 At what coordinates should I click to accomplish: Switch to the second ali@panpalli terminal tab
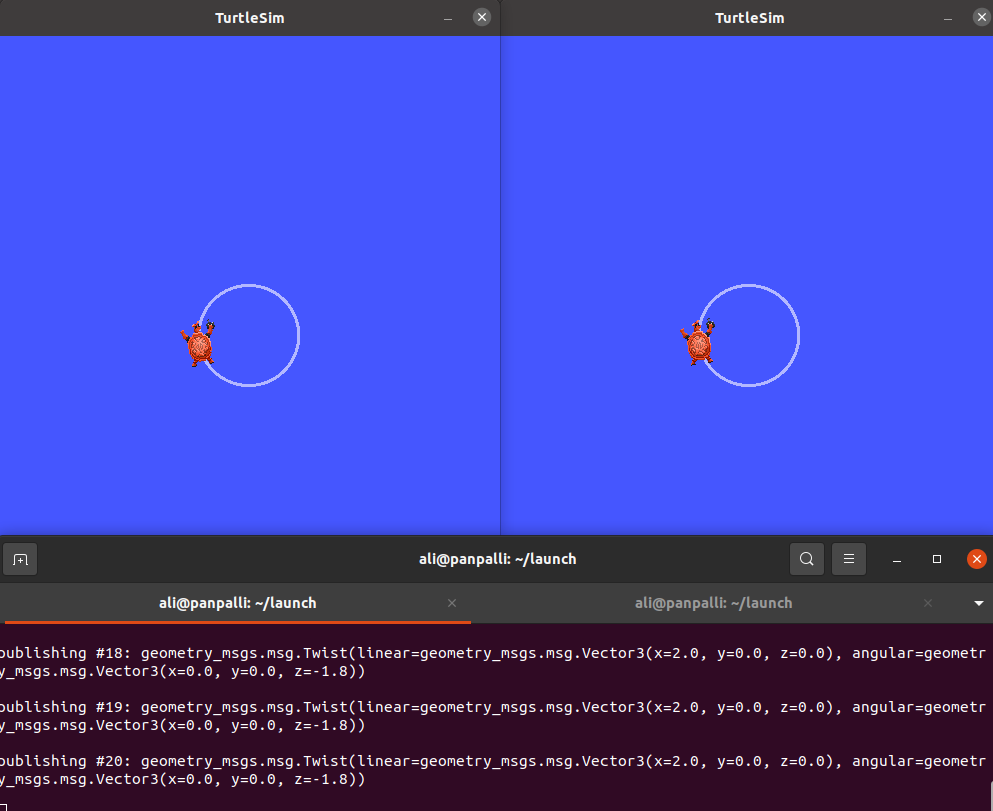point(713,603)
